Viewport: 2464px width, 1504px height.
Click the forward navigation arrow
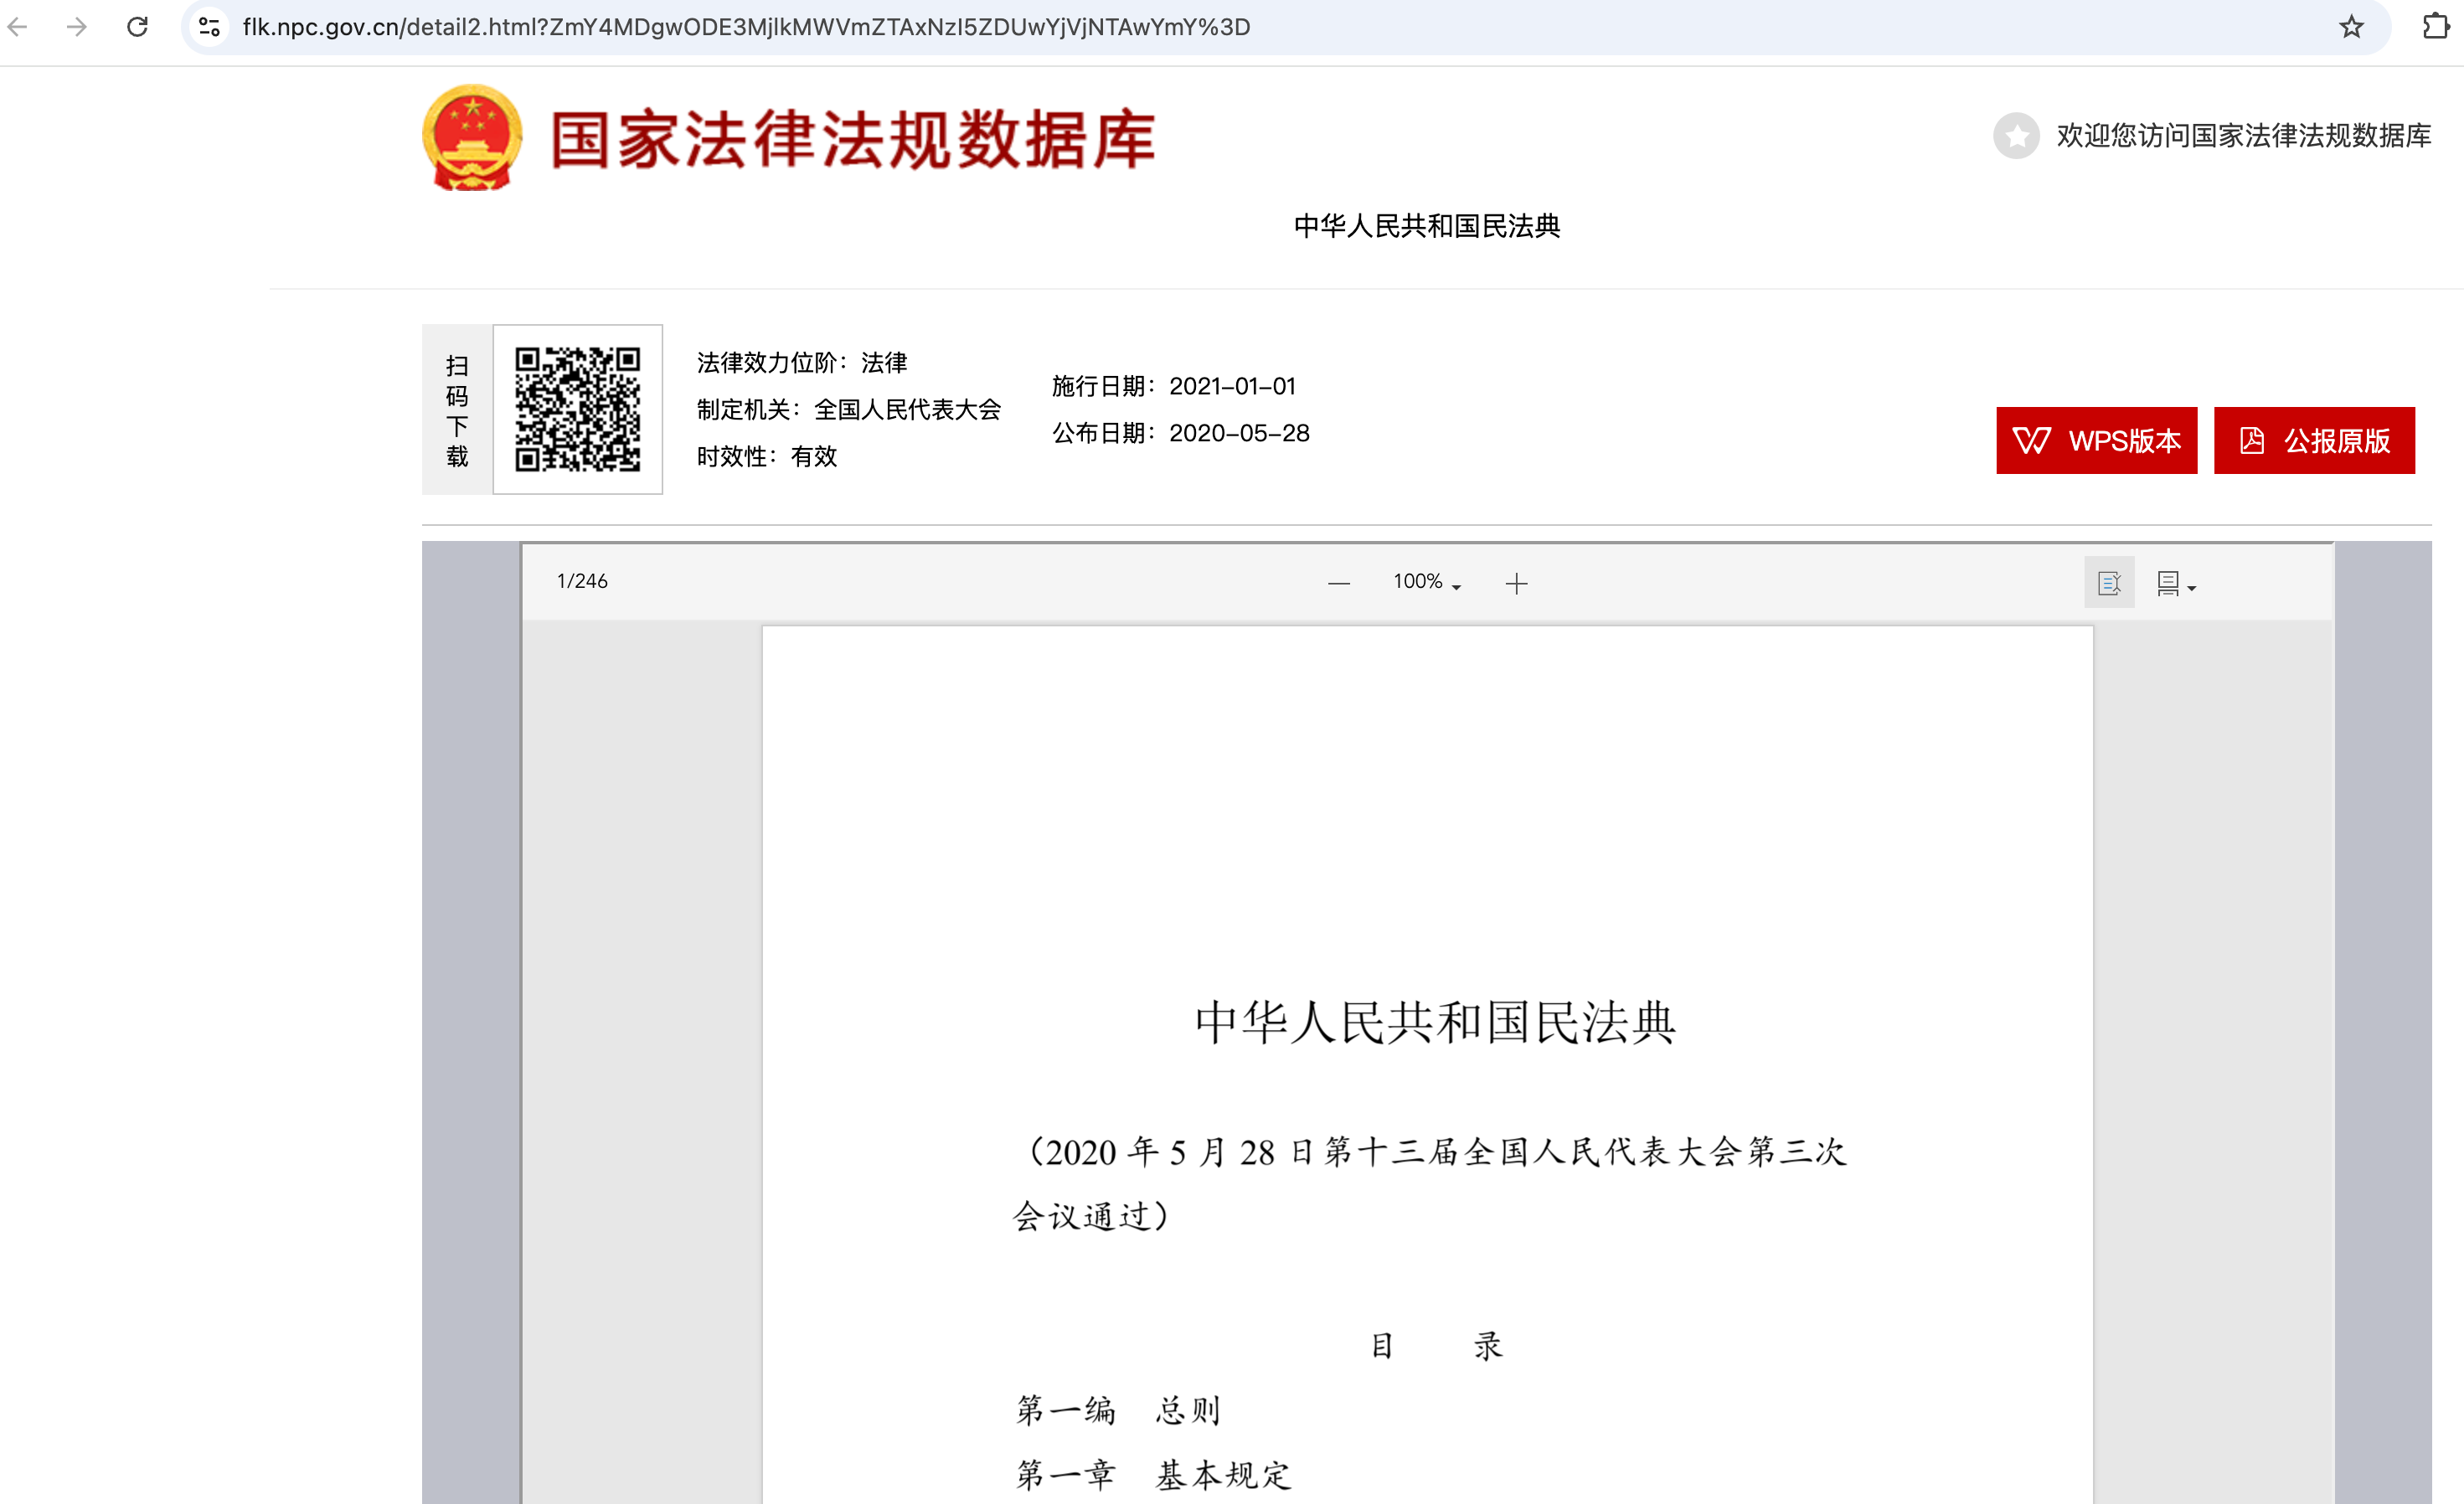pyautogui.click(x=77, y=27)
